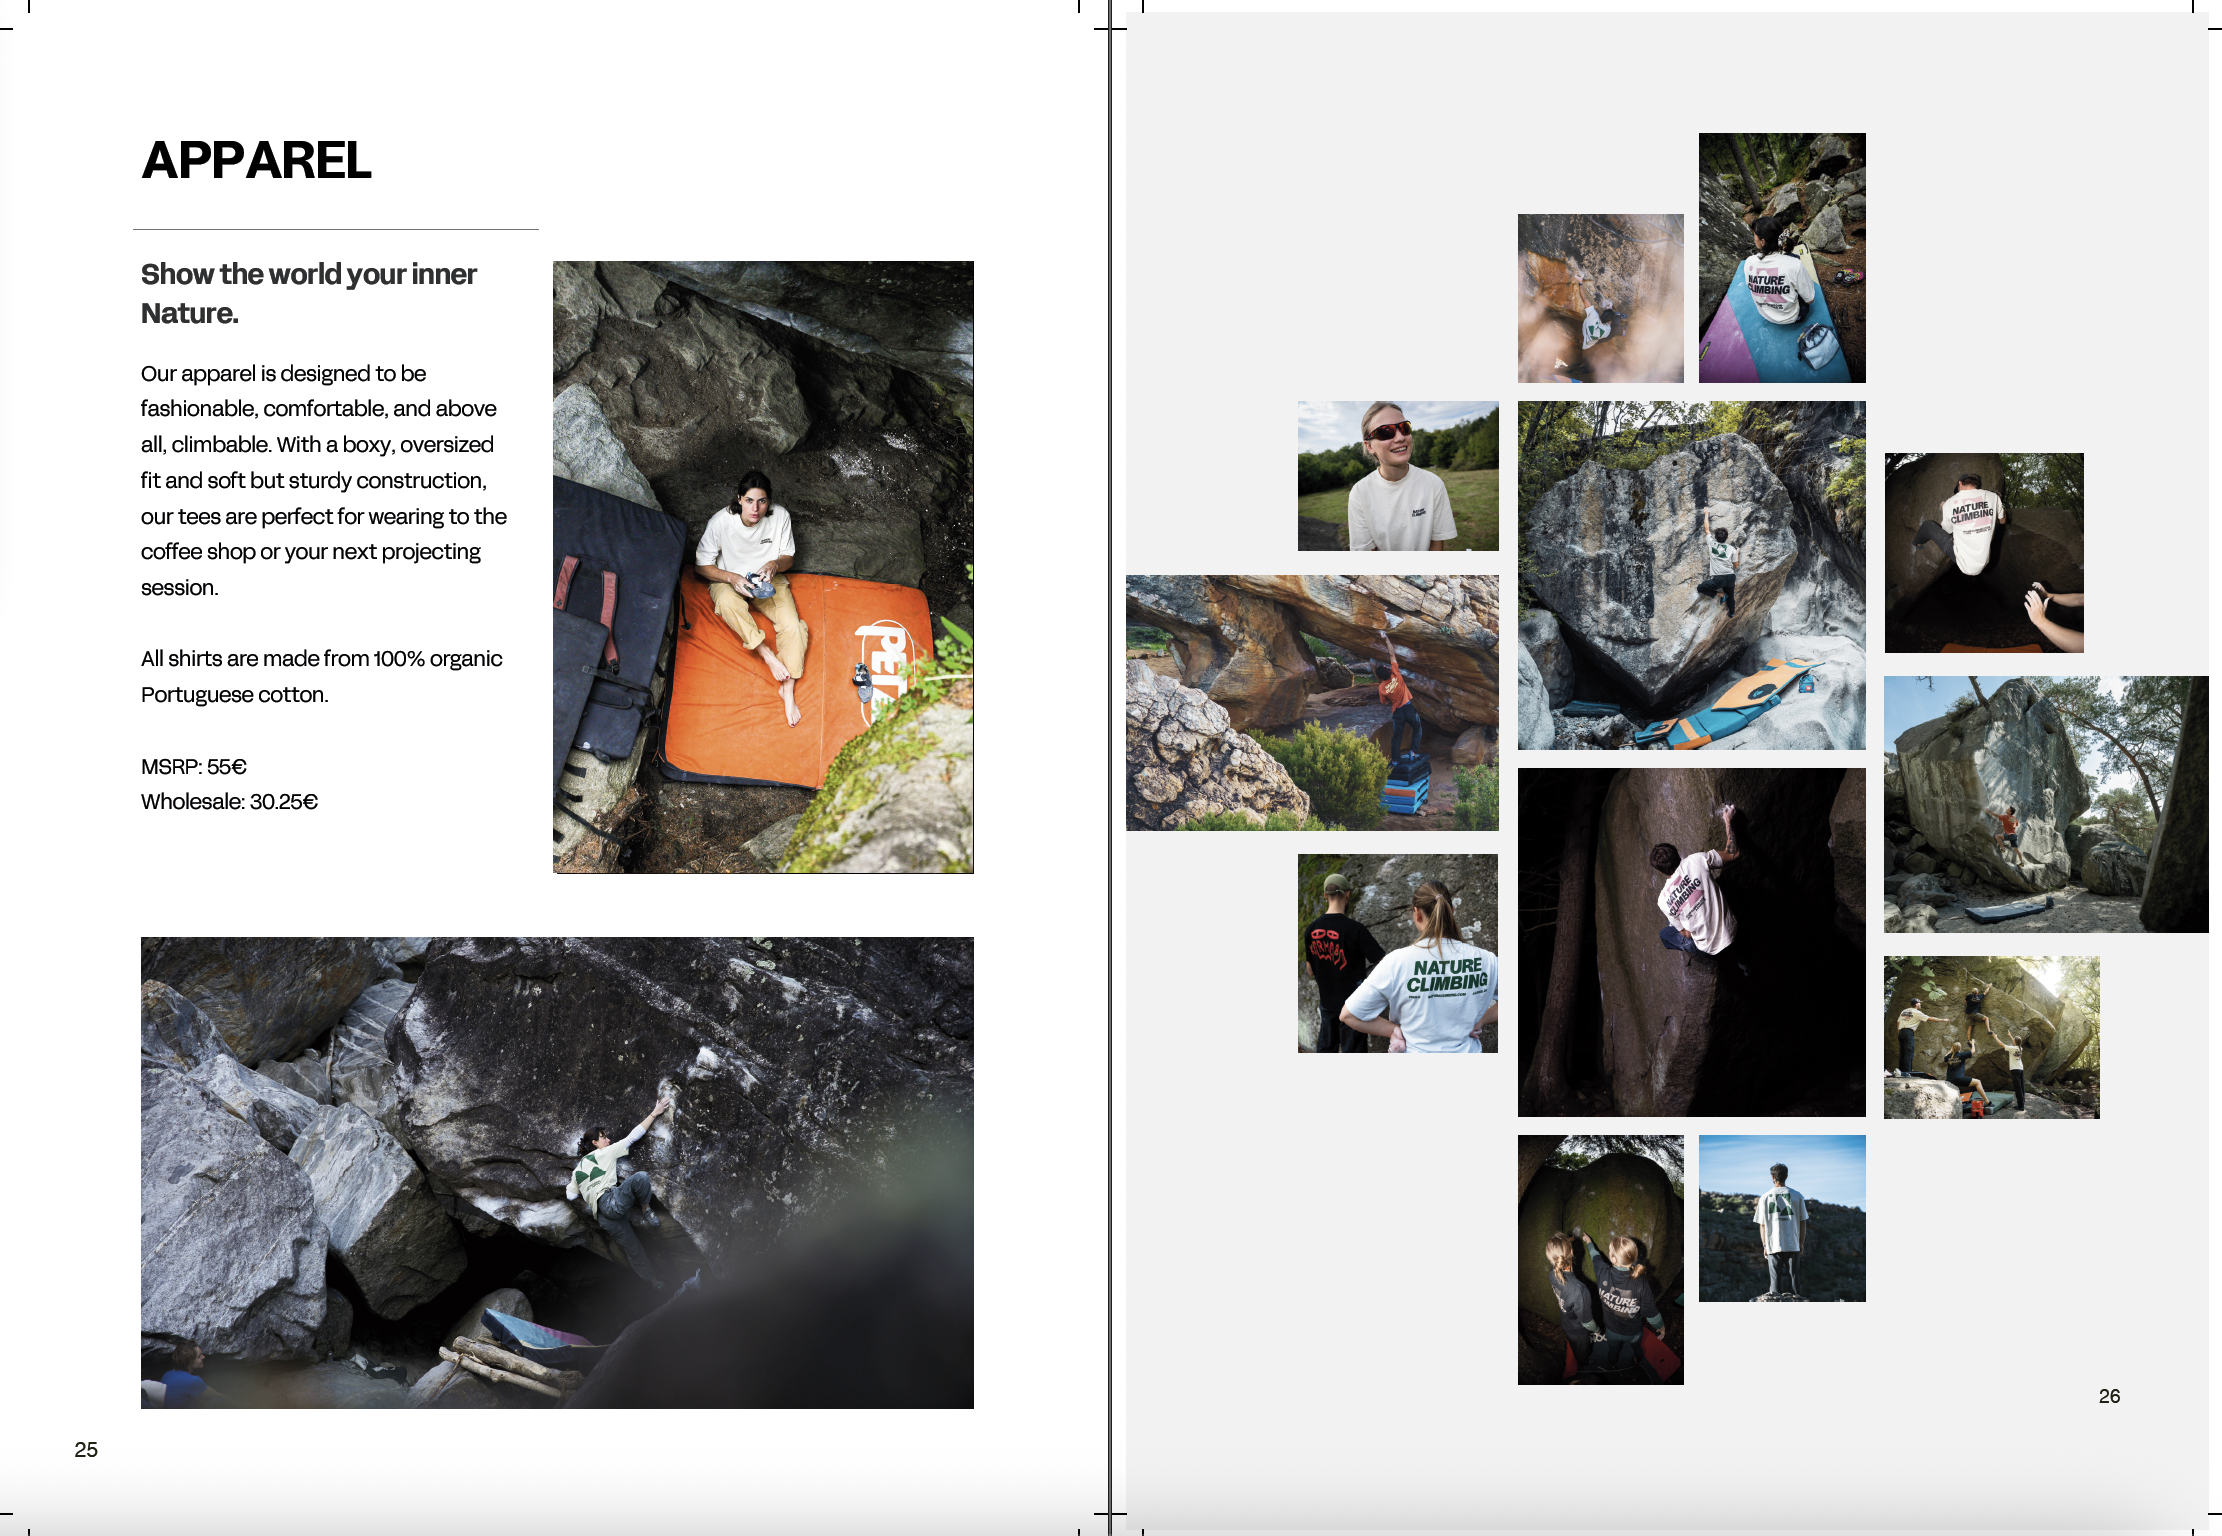Click the Wholesale: 30.25€ price line
The height and width of the screenshot is (1536, 2222).
coord(229,802)
